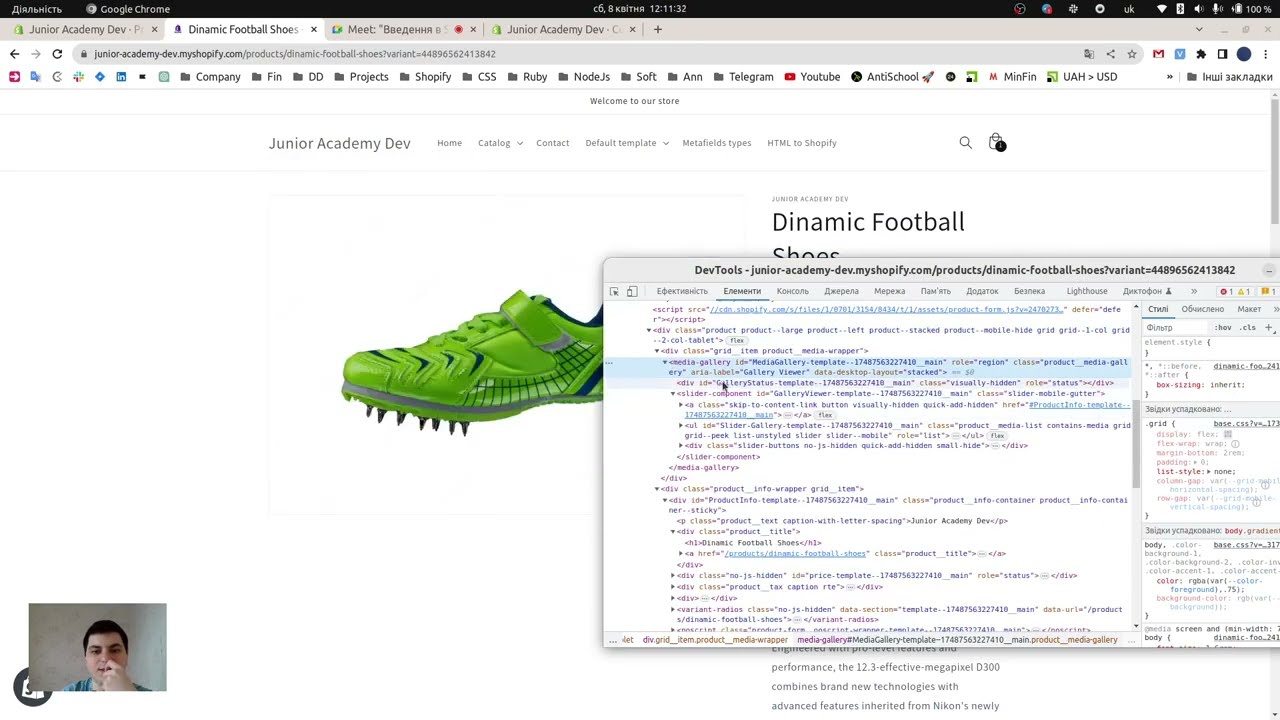This screenshot has height=720, width=1280.
Task: Expand the div slider-buttons node
Action: pos(681,446)
